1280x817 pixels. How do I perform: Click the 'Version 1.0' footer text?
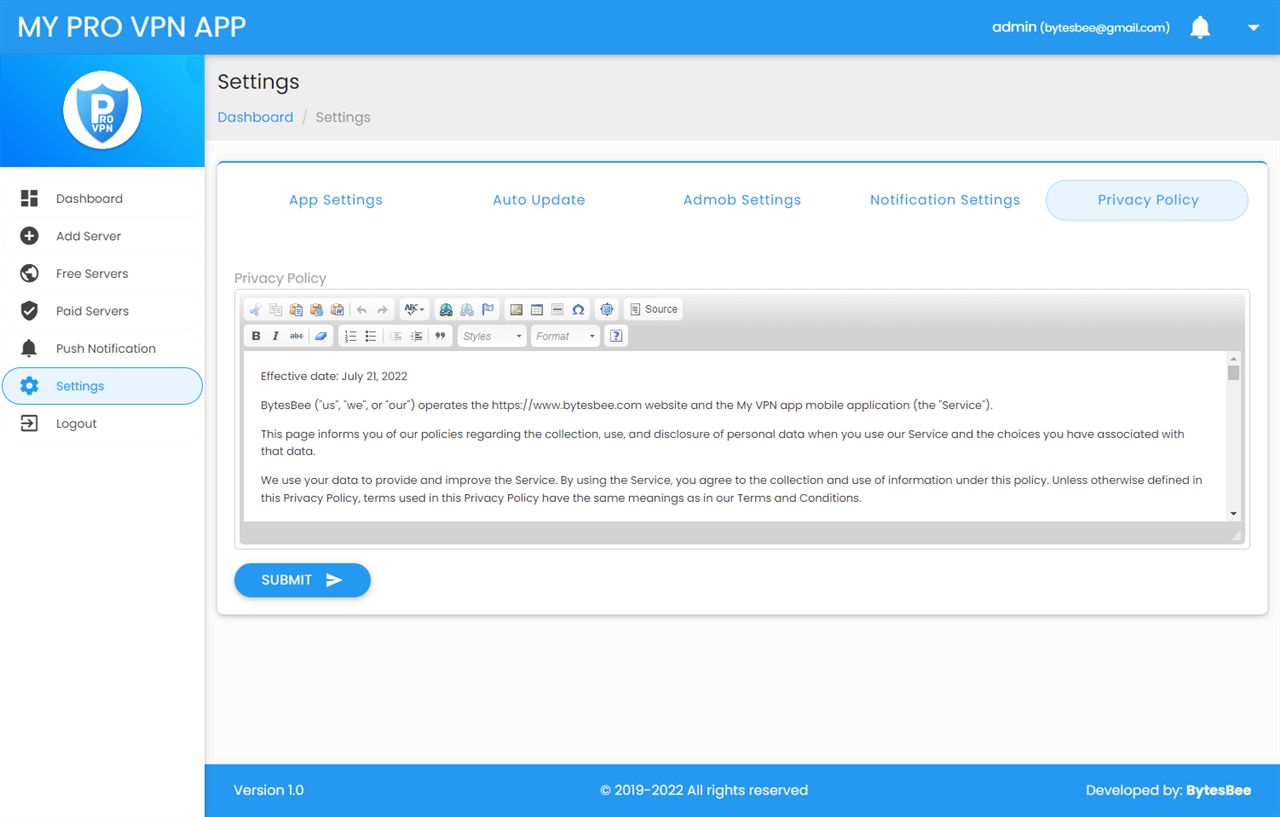(x=269, y=790)
